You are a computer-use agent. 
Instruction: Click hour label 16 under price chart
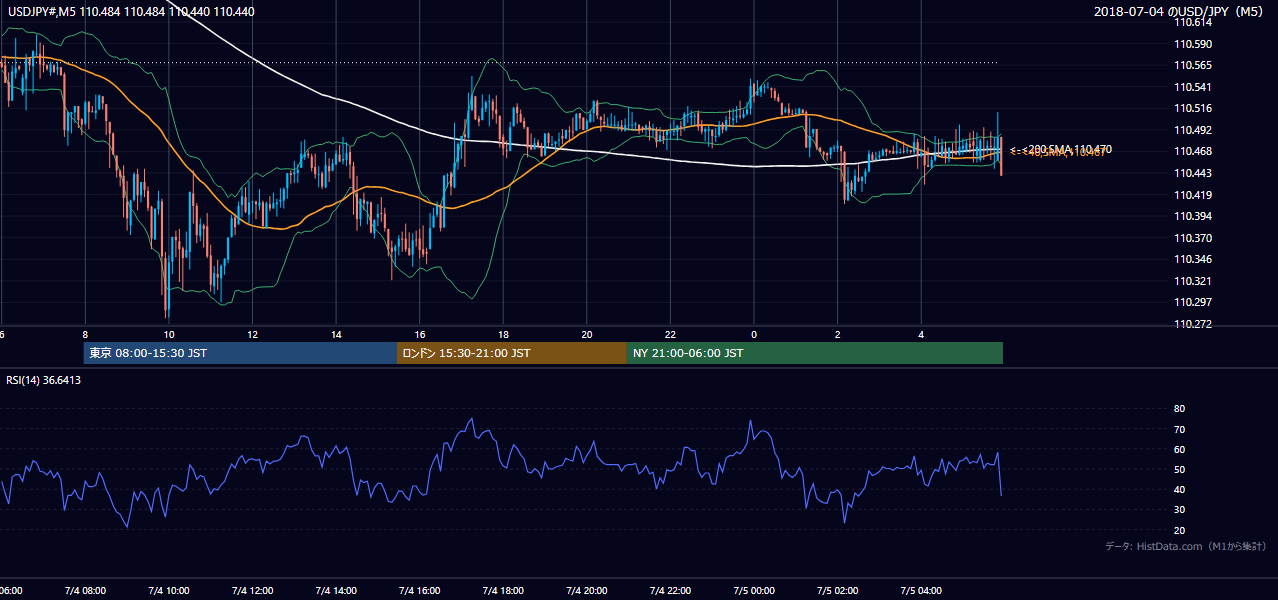420,334
